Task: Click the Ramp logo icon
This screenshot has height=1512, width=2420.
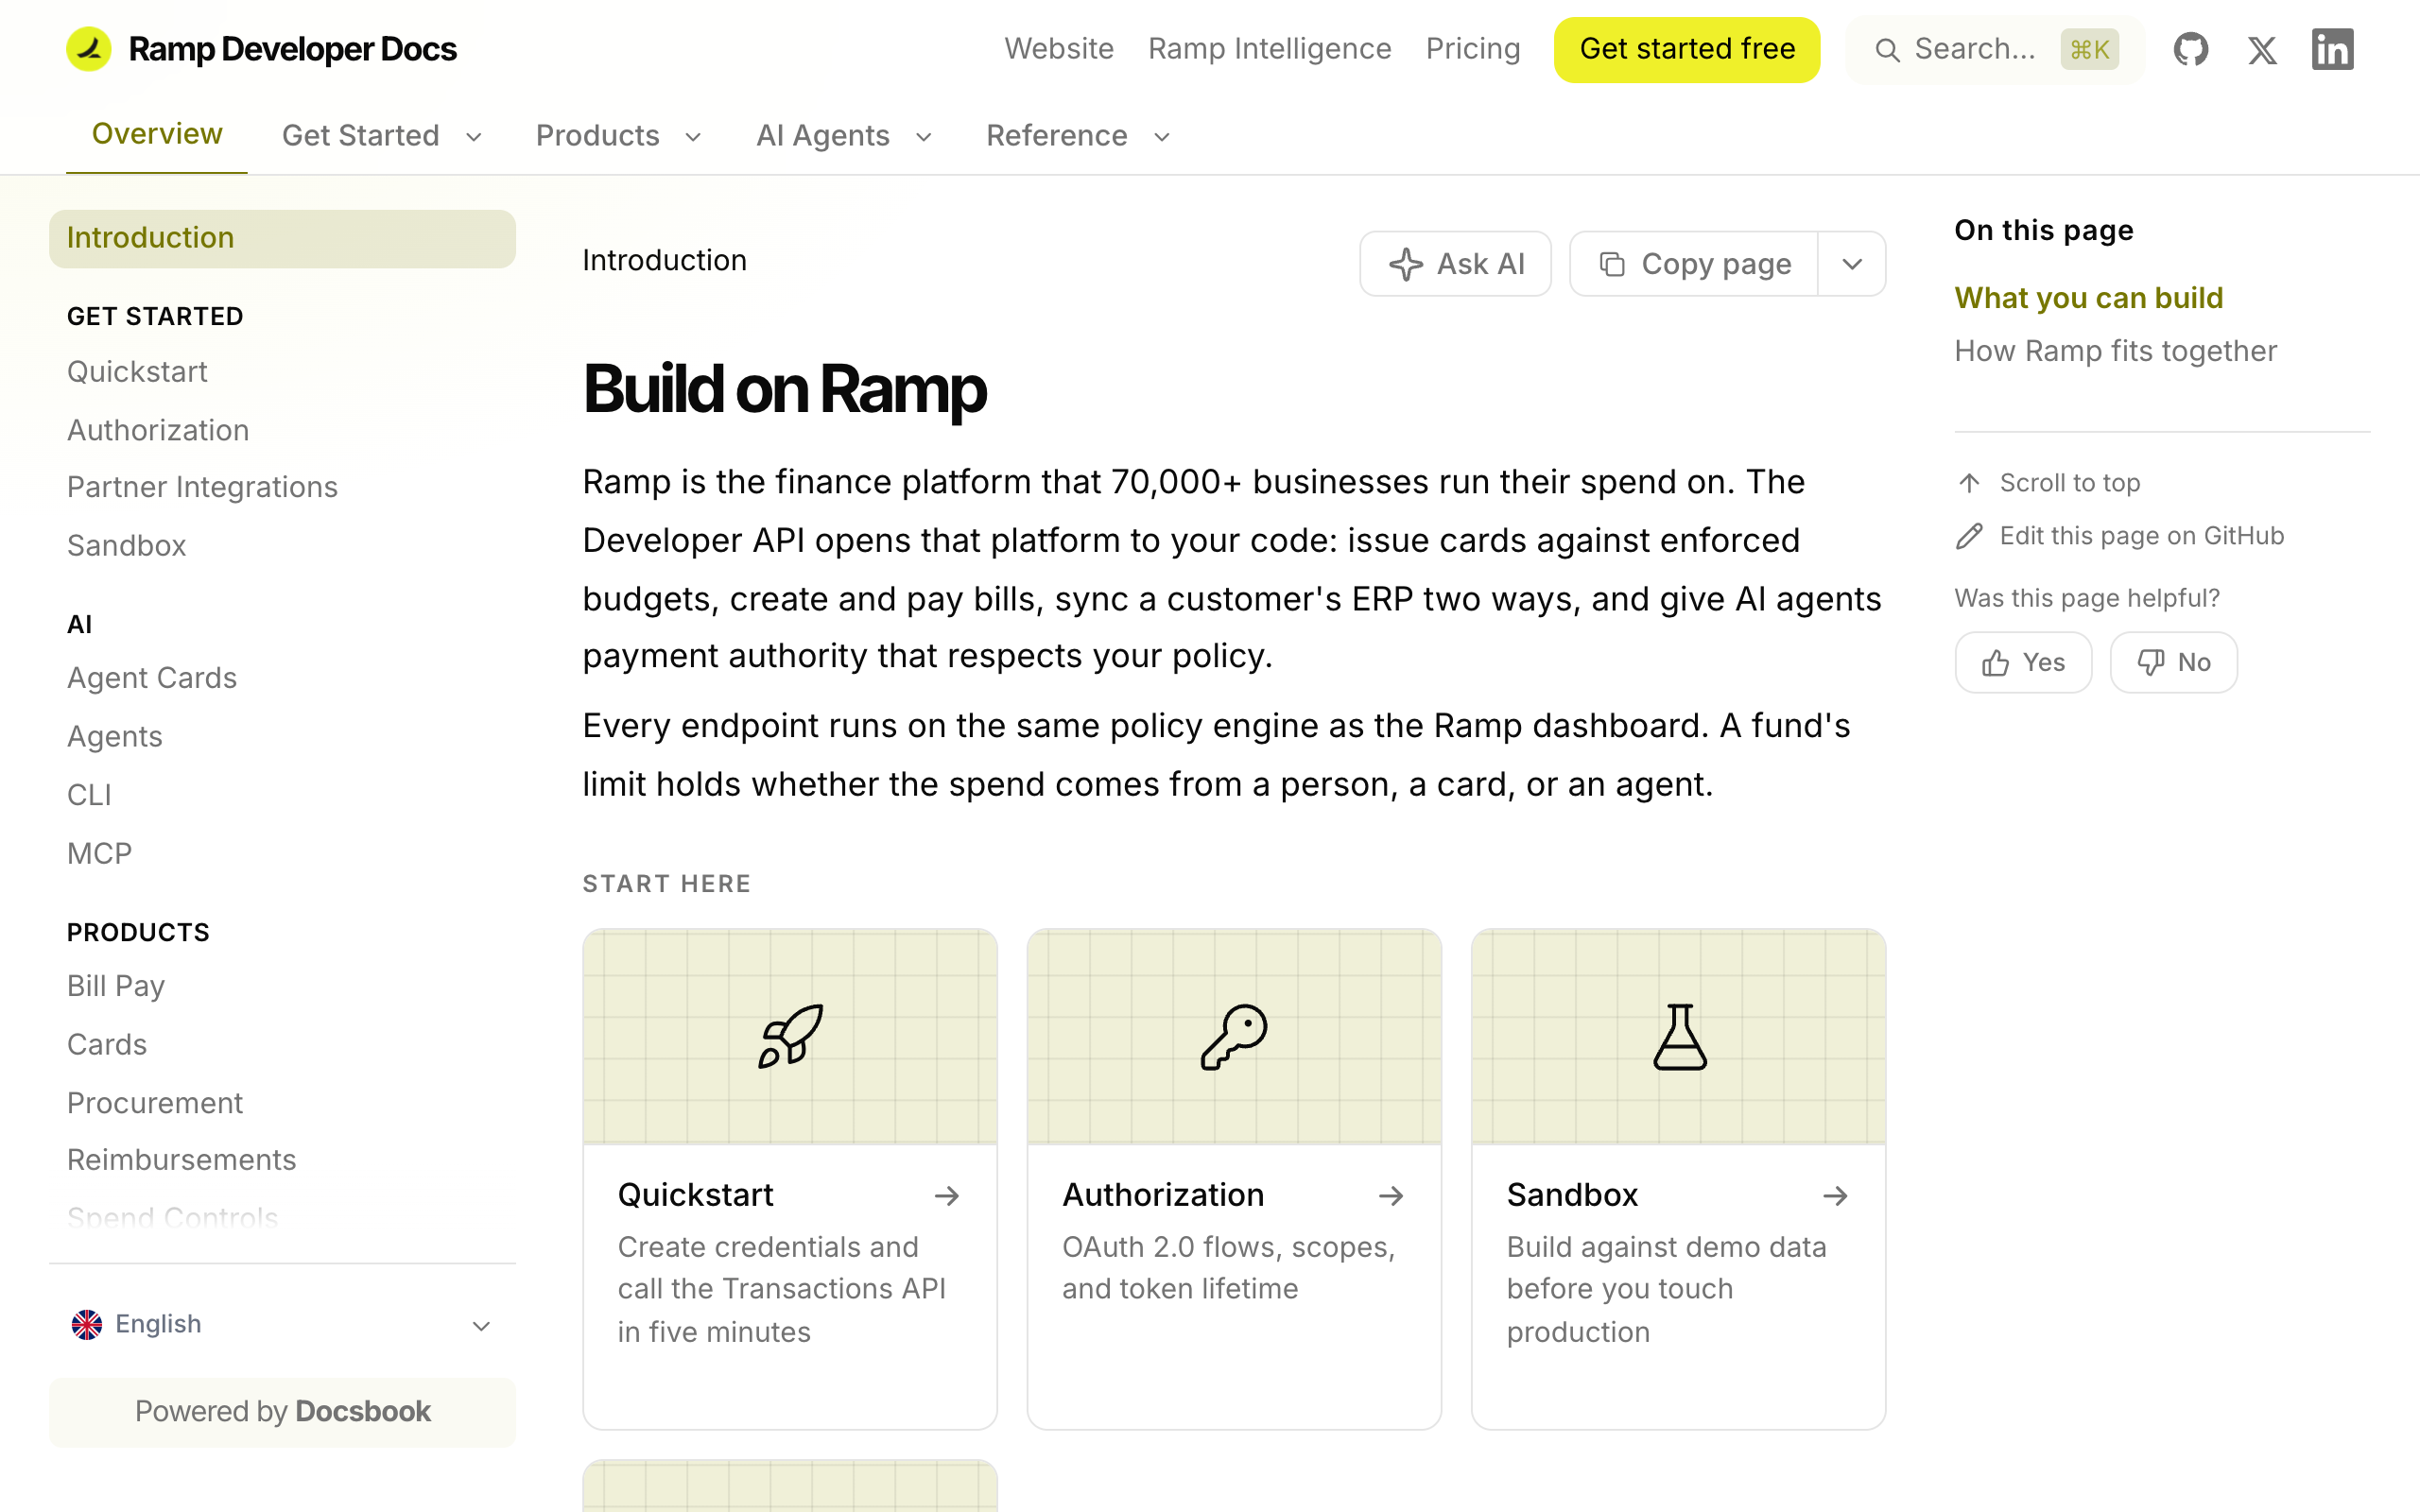Action: [89, 49]
